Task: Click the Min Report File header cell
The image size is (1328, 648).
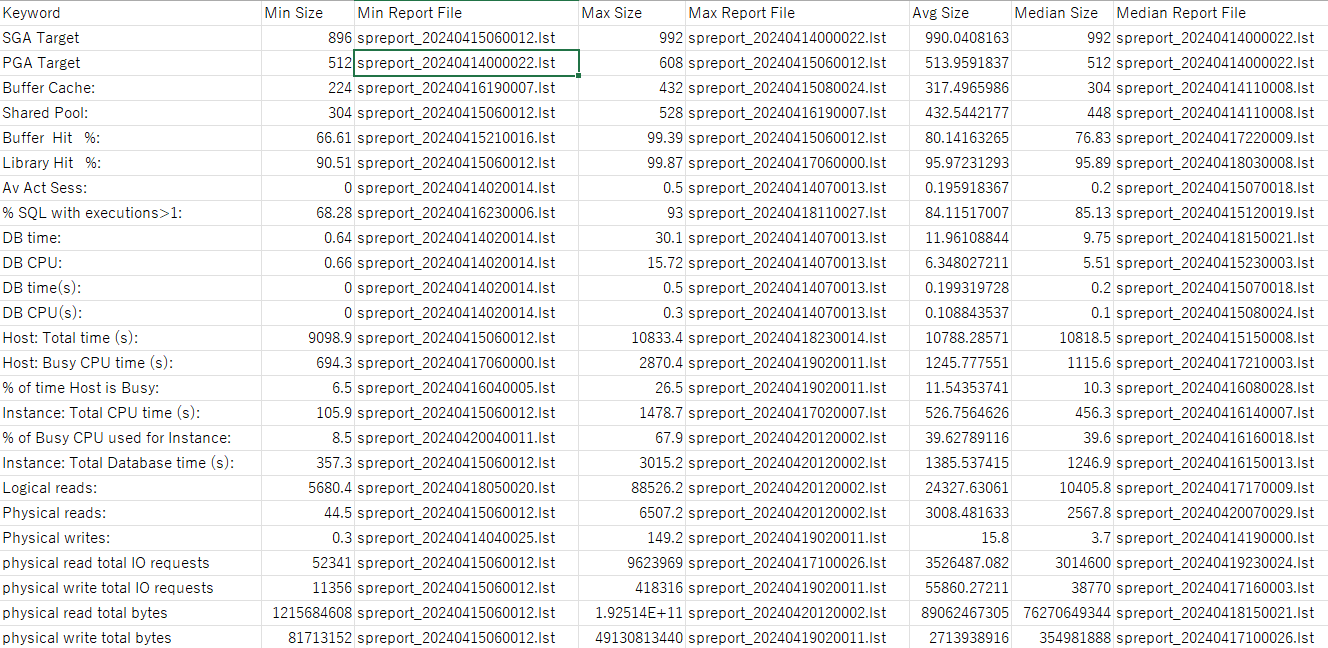Action: click(467, 13)
